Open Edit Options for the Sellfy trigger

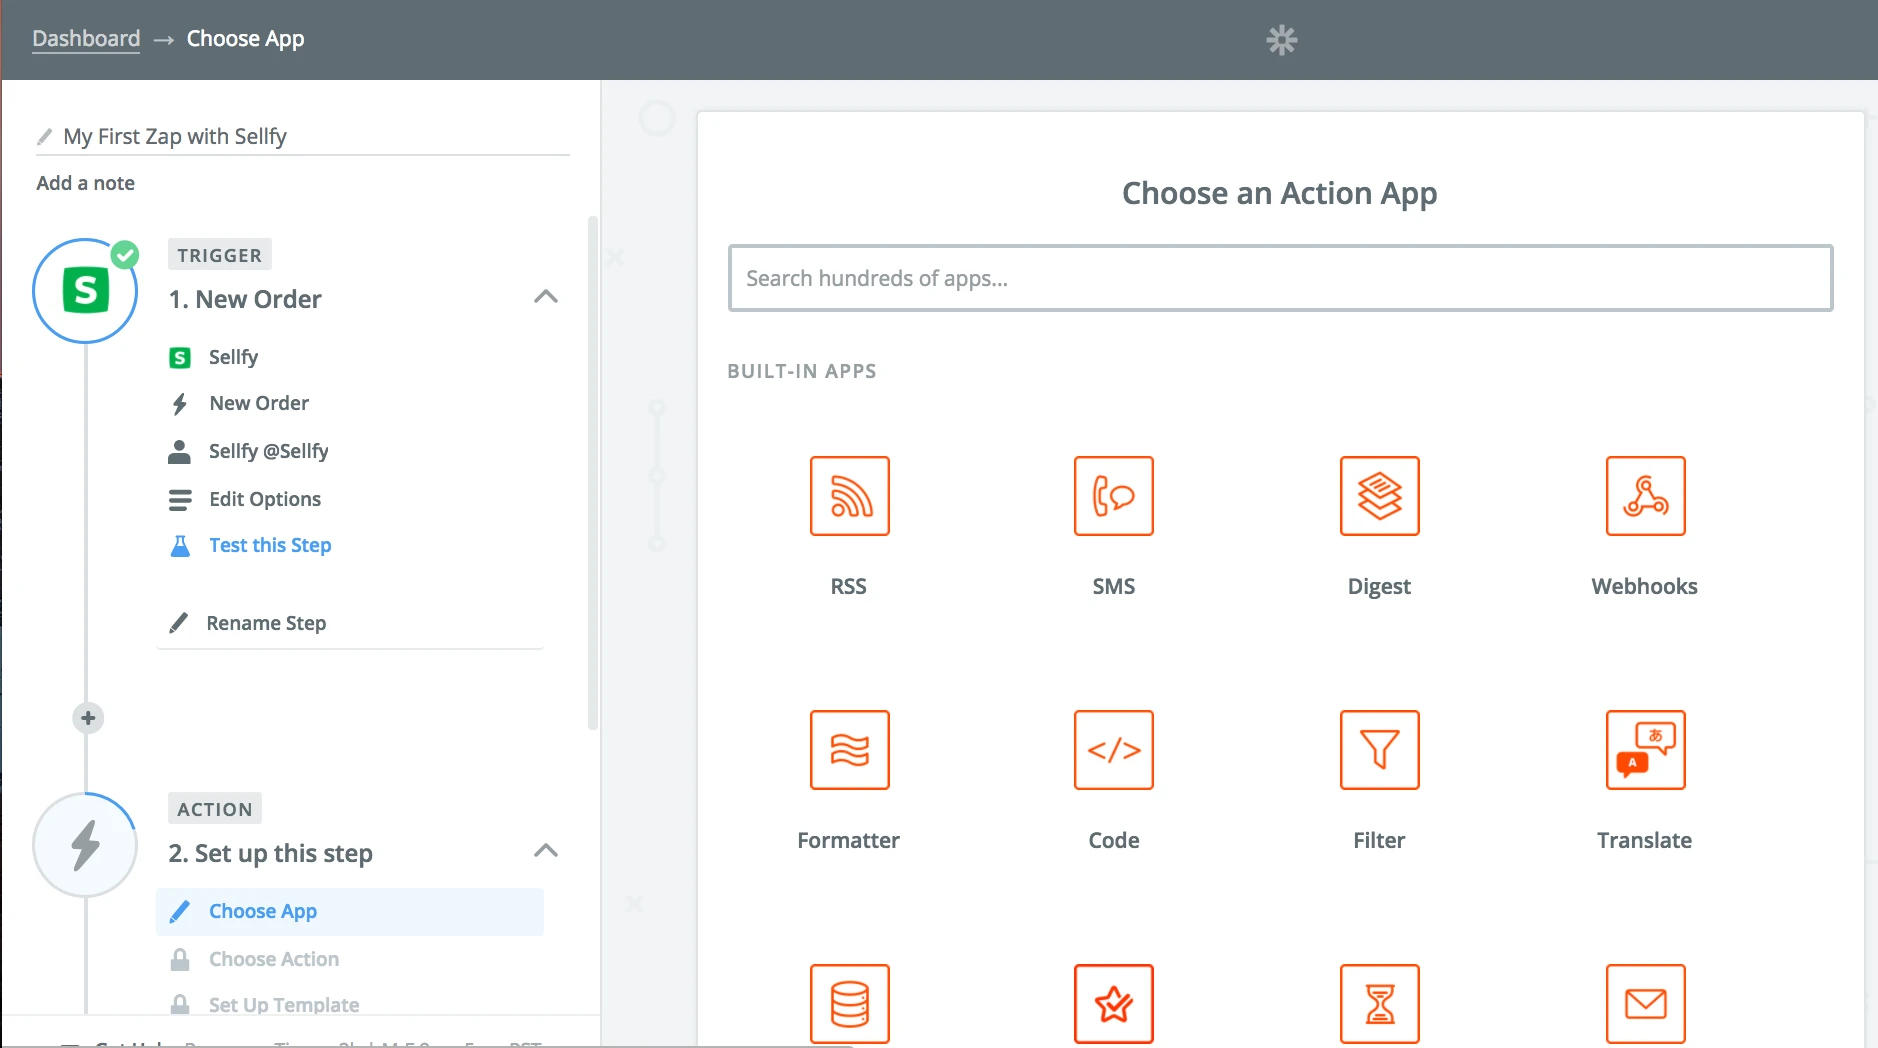[x=264, y=499]
